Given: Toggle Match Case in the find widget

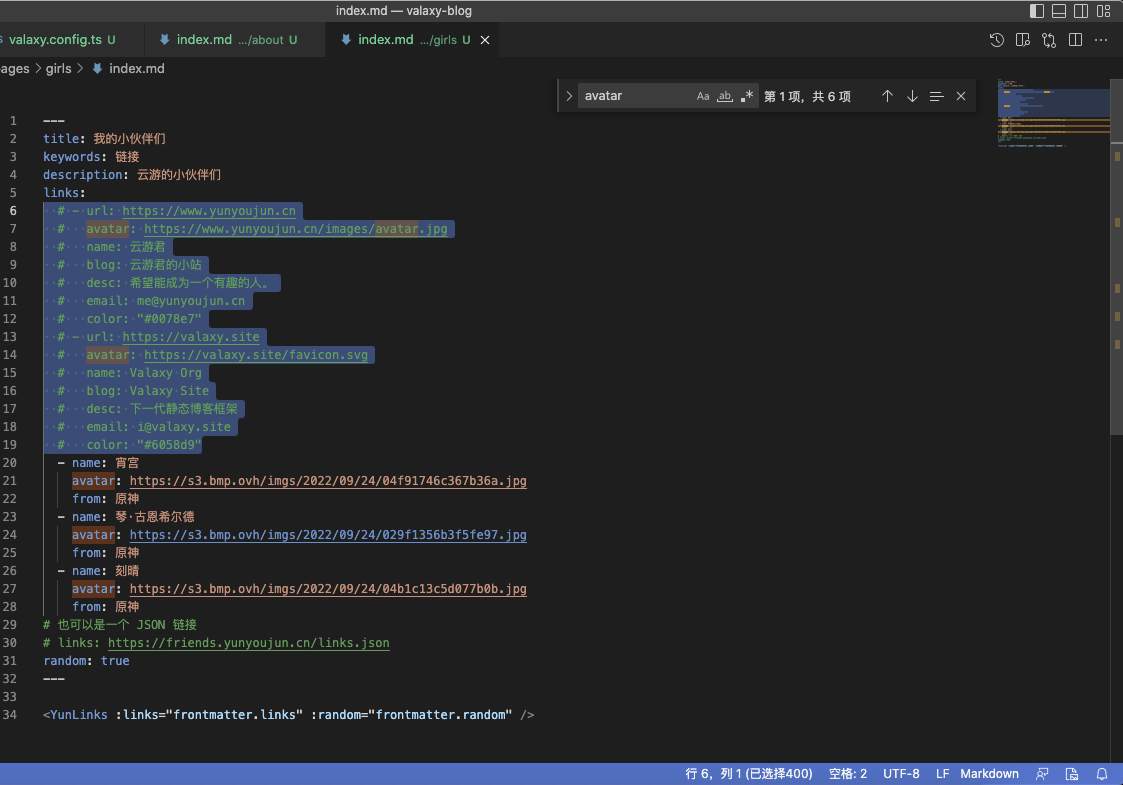Looking at the screenshot, I should tap(703, 95).
